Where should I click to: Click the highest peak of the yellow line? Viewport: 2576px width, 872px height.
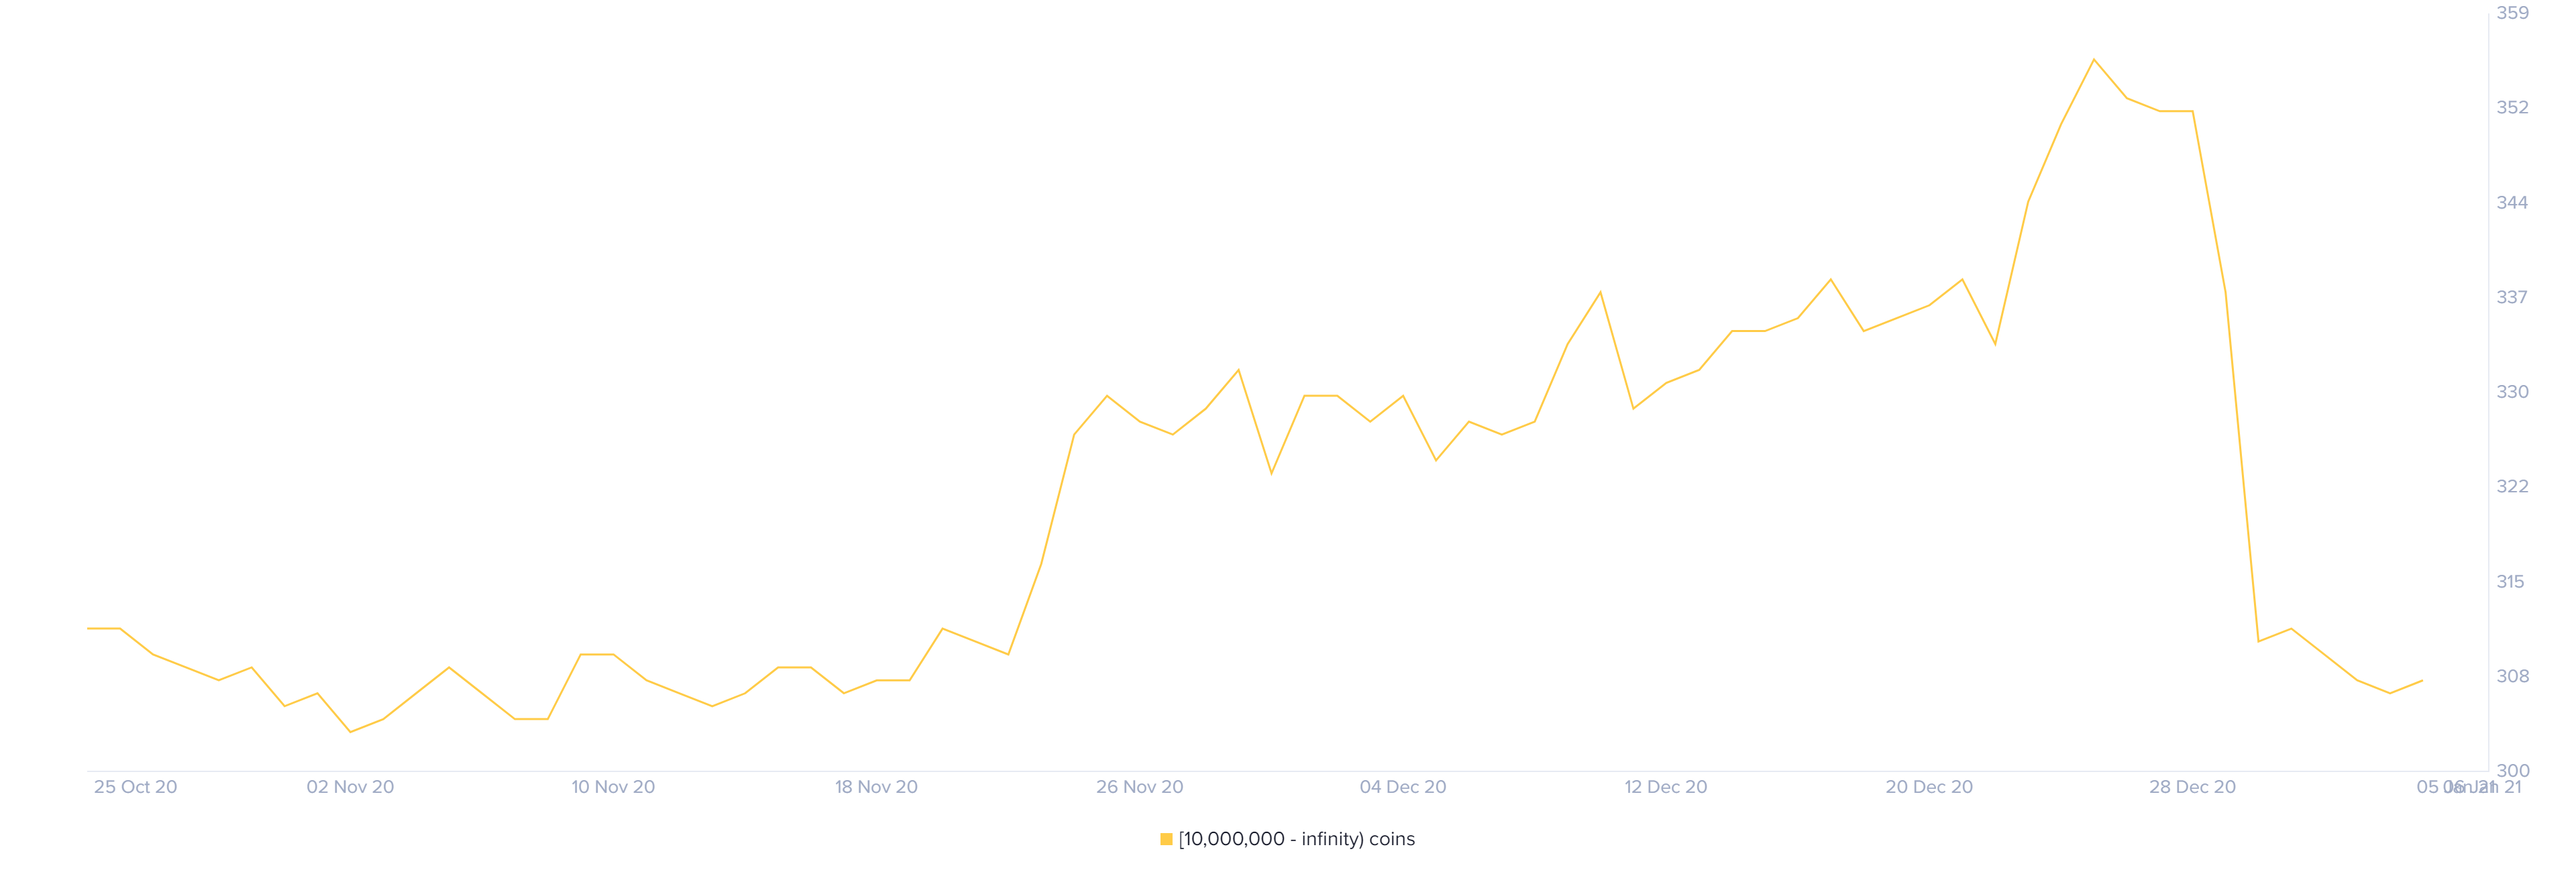coord(2094,60)
